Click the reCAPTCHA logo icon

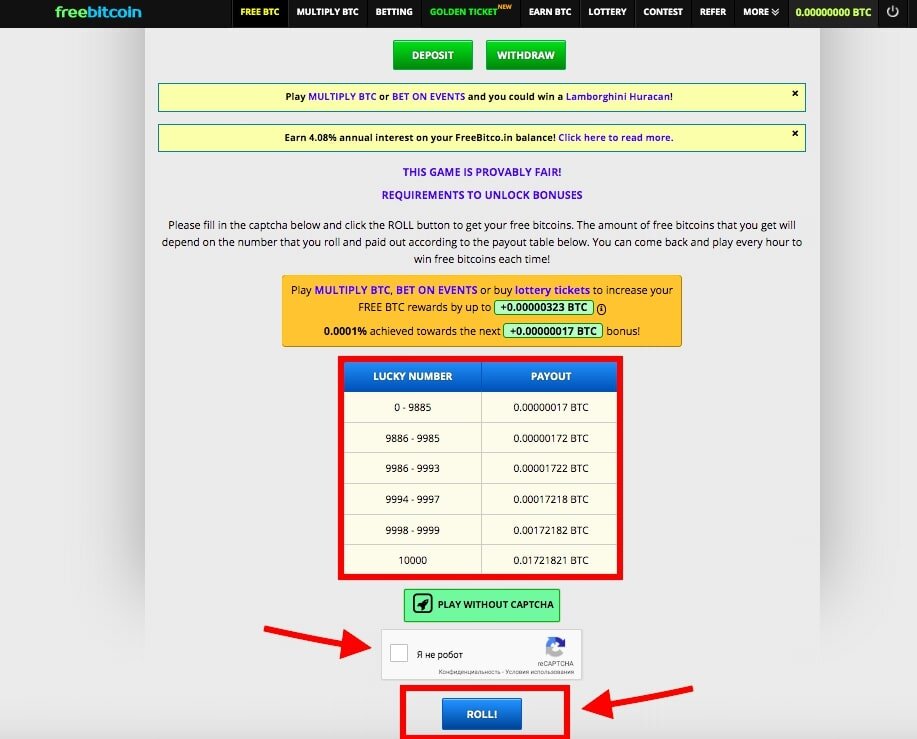click(555, 647)
